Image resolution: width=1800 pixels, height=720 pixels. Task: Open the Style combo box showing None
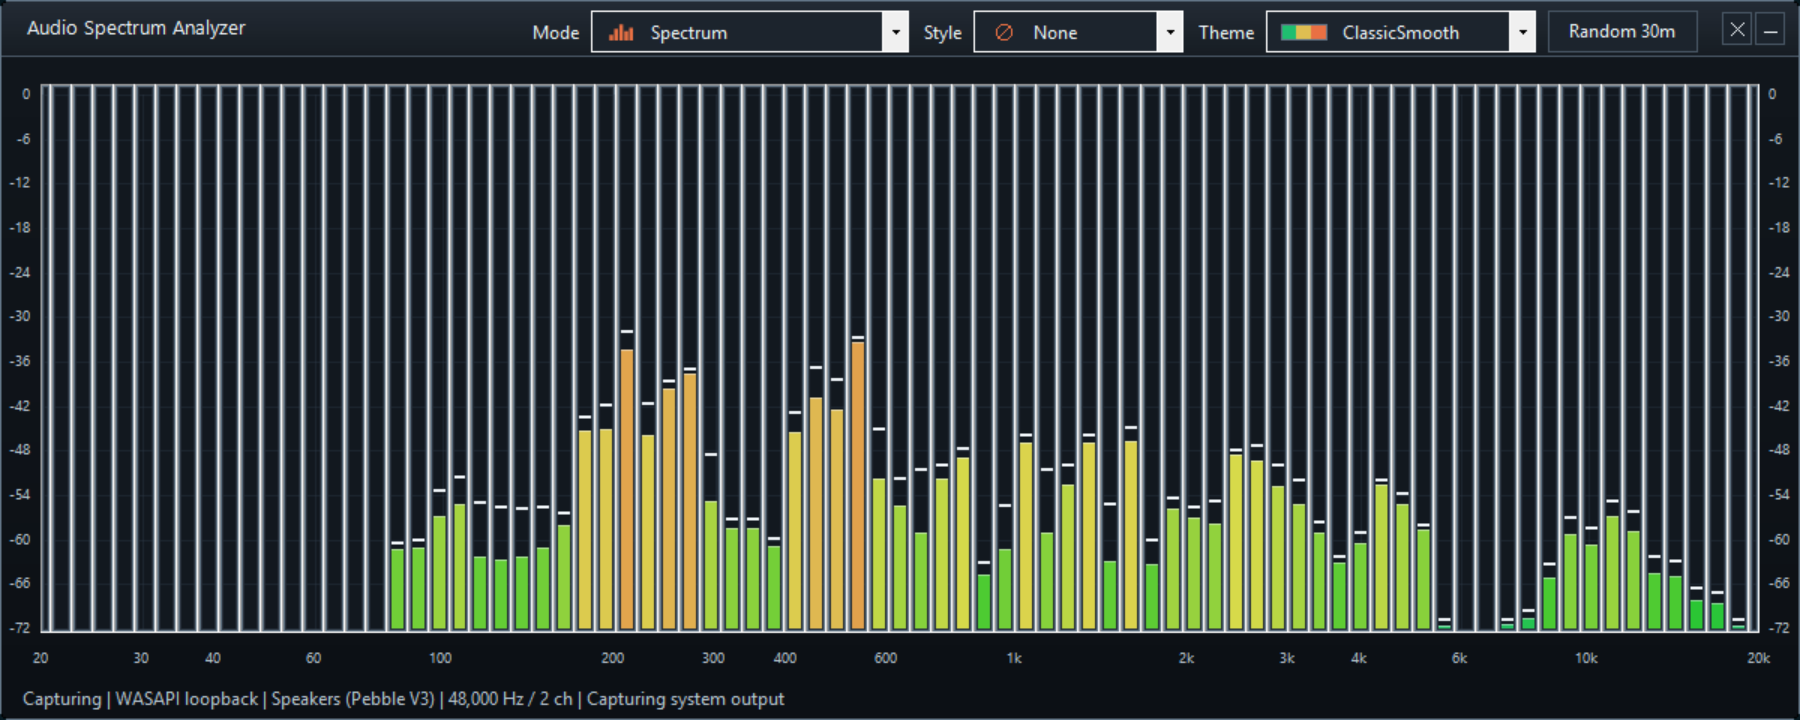pyautogui.click(x=1078, y=32)
